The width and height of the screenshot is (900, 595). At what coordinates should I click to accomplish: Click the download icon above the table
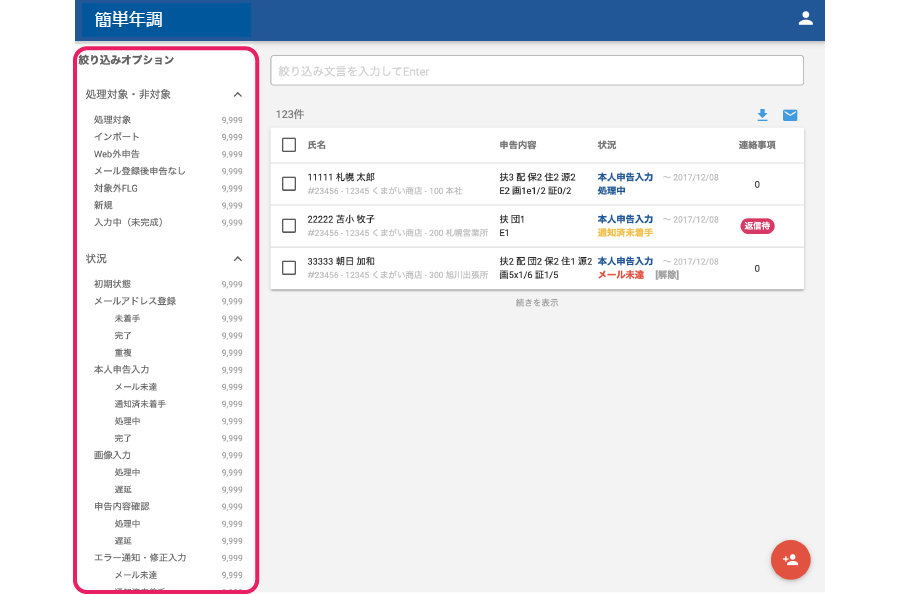click(762, 115)
